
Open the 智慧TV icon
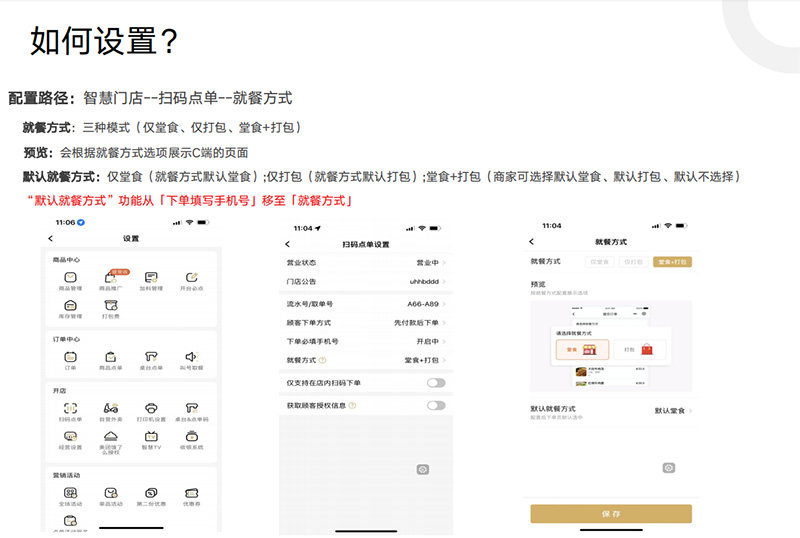click(151, 440)
